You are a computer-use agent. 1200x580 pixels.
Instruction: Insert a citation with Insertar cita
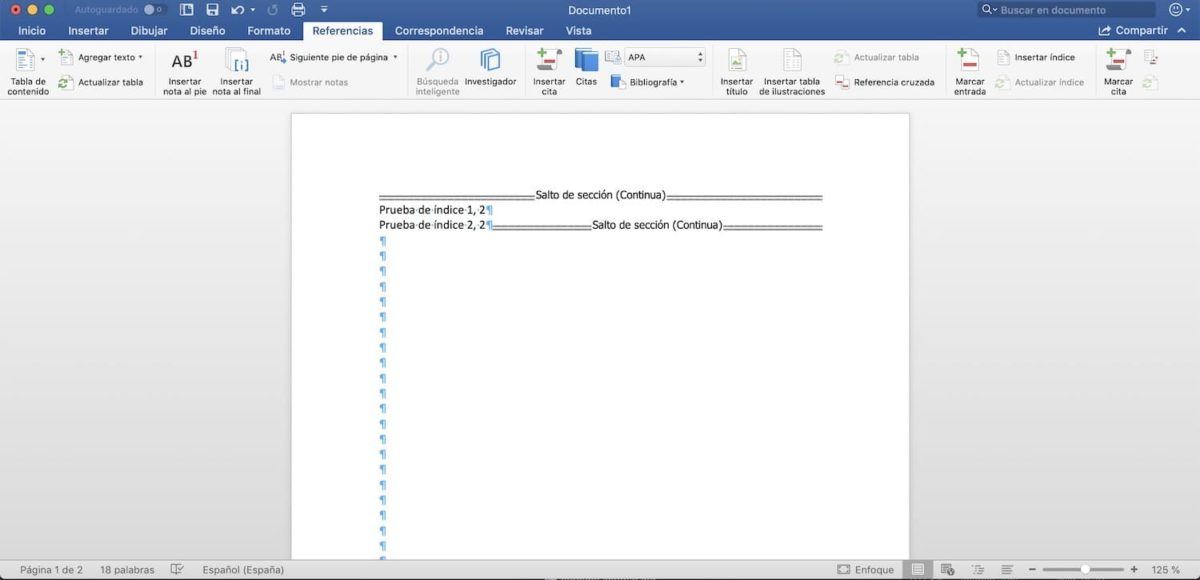548,68
